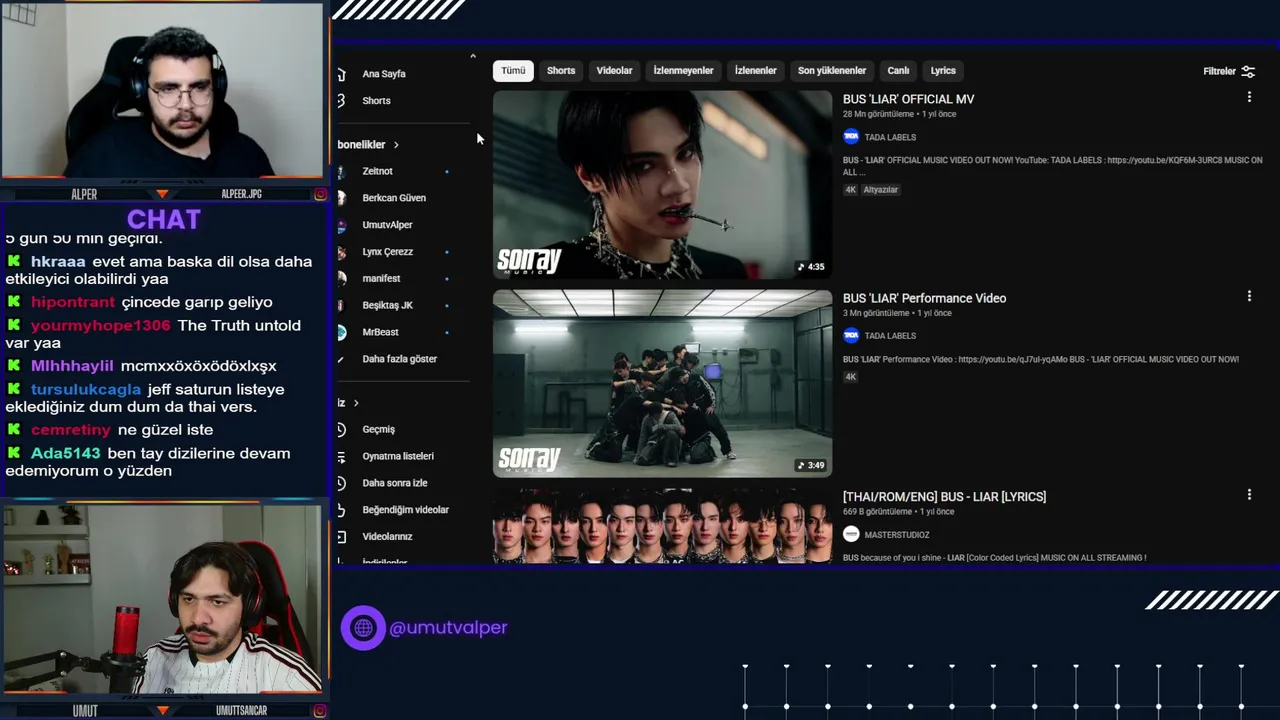Click the 3:49 duration badge
Image resolution: width=1280 pixels, height=720 pixels.
coord(811,465)
